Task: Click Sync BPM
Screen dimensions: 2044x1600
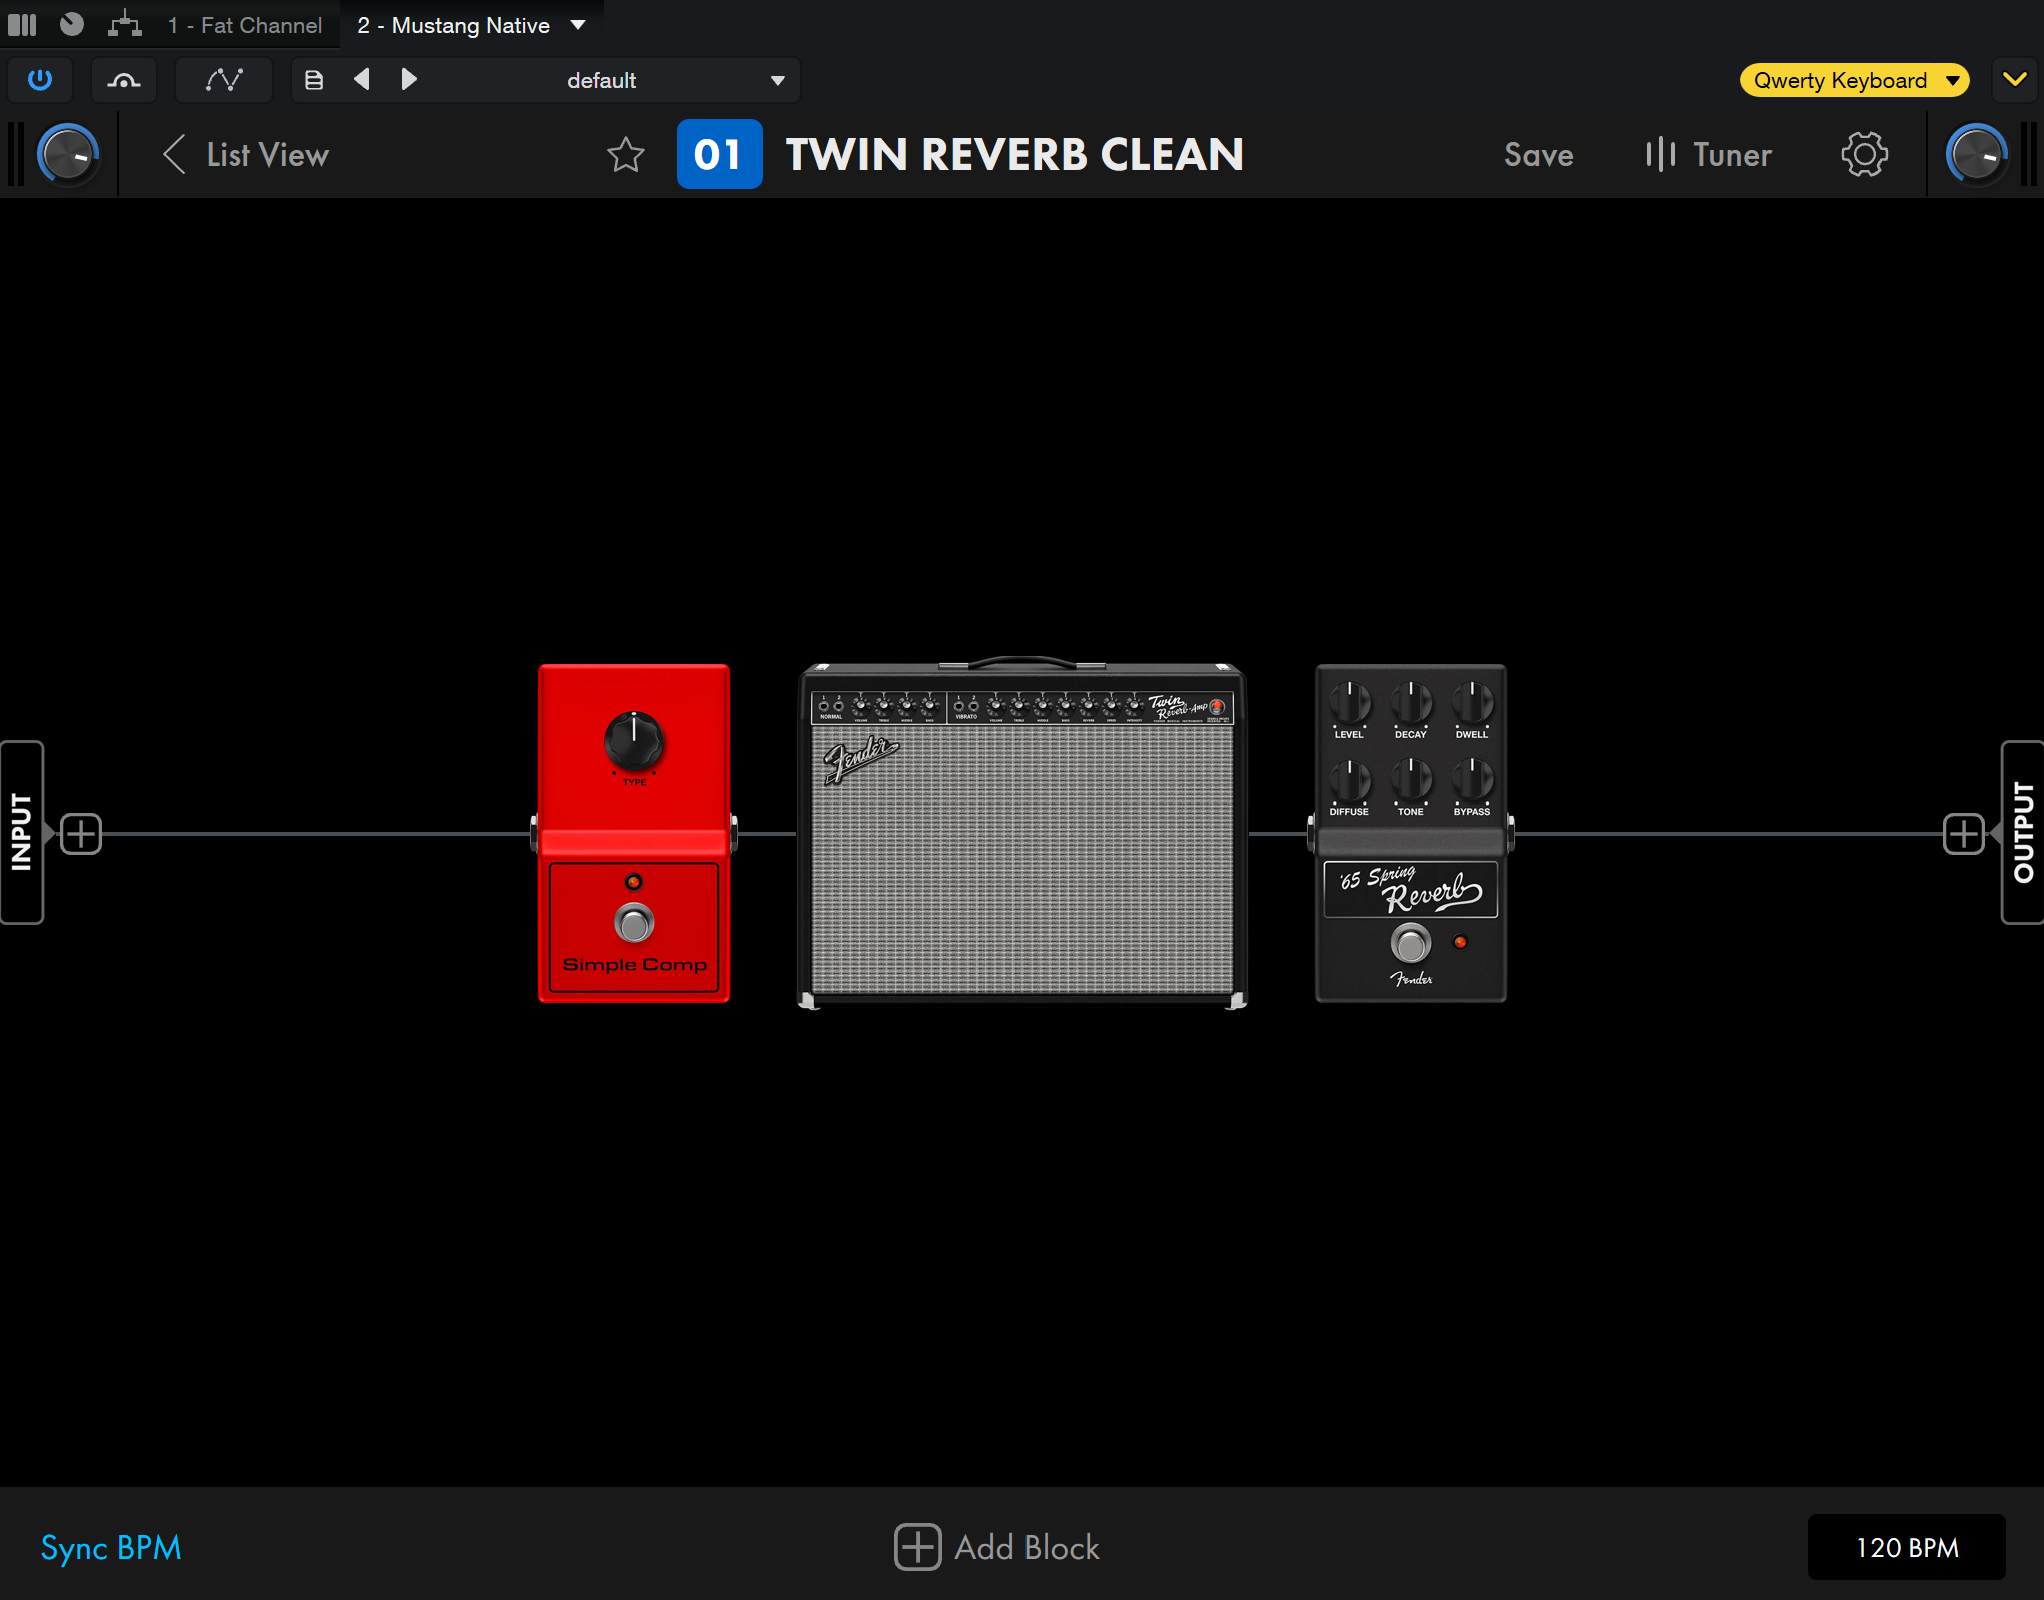Action: [x=111, y=1548]
